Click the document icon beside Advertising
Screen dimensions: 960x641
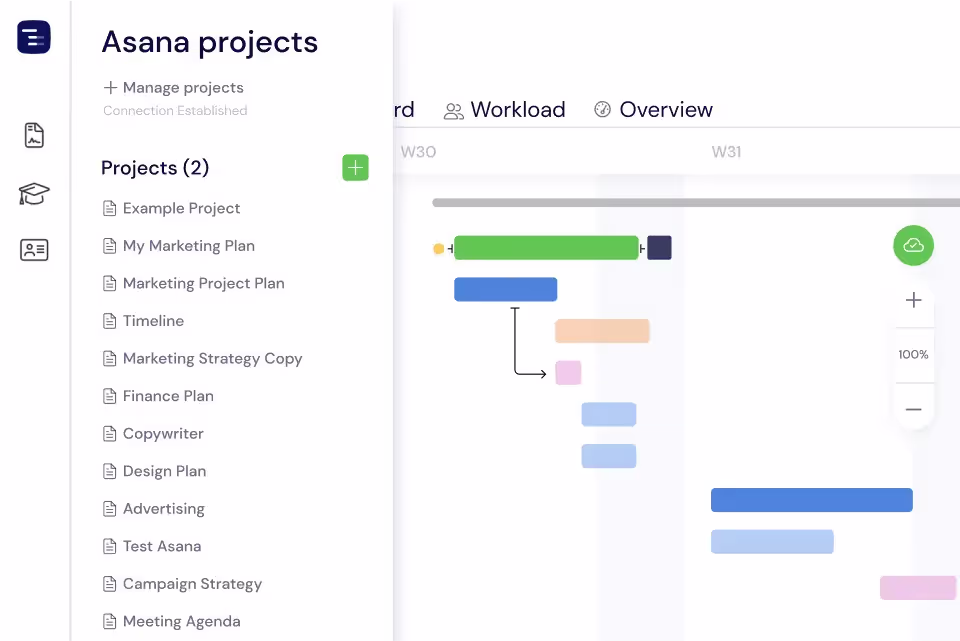pyautogui.click(x=110, y=509)
